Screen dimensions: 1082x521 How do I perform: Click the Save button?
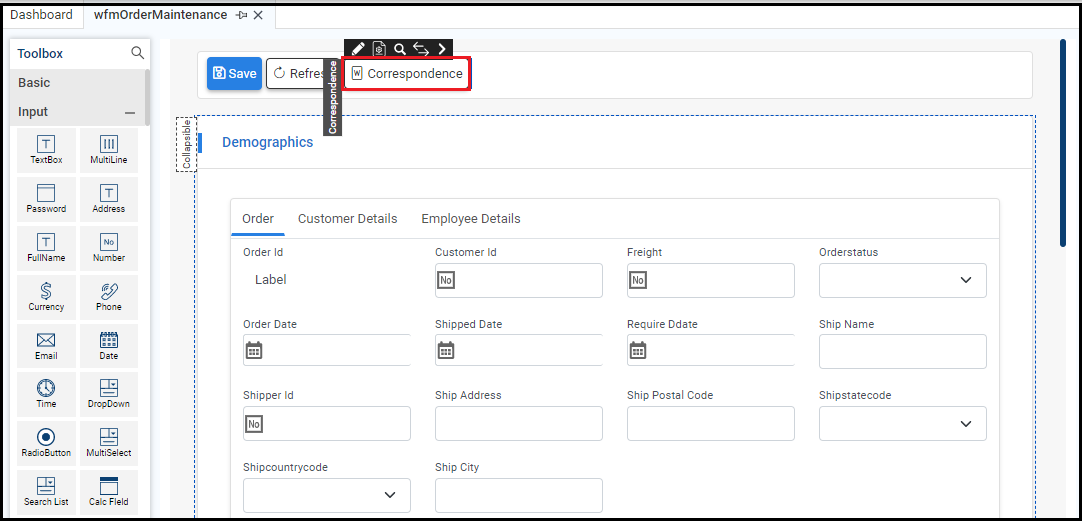click(235, 73)
